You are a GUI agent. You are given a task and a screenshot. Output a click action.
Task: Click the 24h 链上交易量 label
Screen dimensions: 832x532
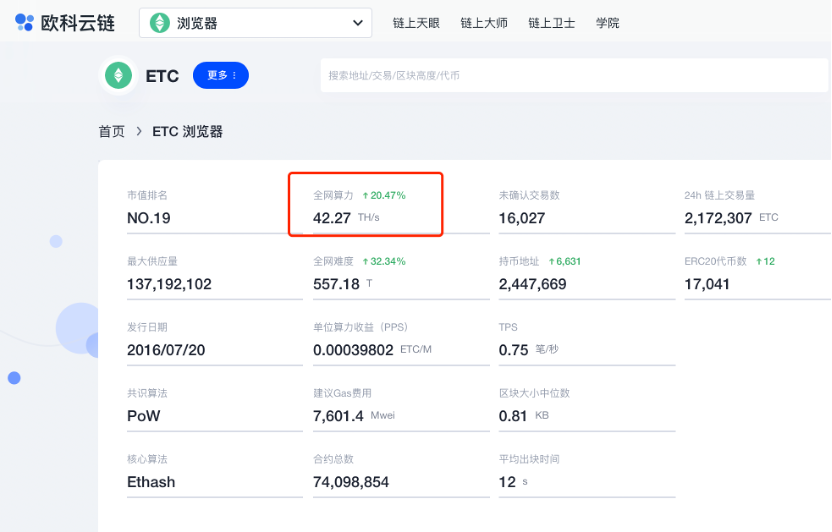click(x=720, y=195)
